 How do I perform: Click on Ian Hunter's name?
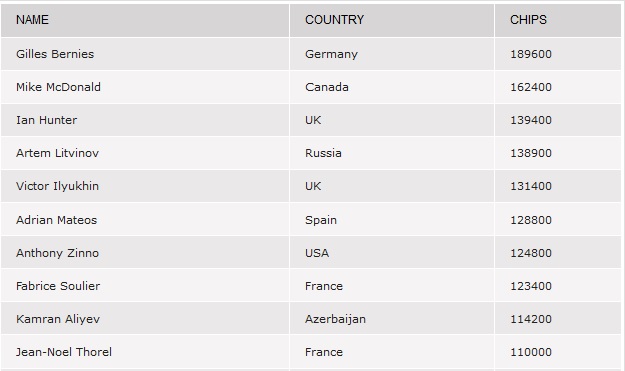click(x=47, y=120)
